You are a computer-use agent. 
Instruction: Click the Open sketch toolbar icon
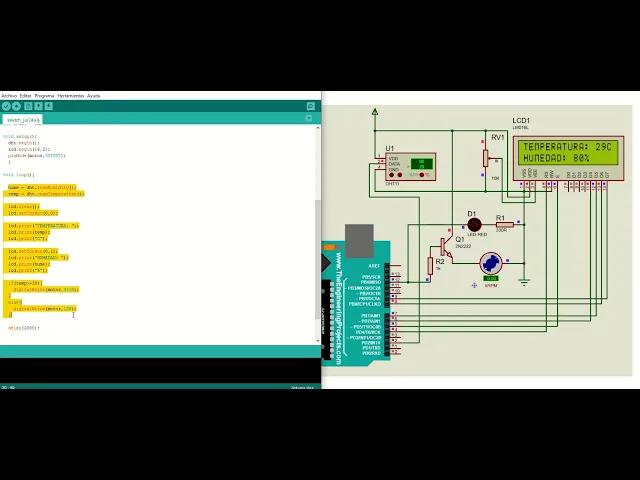(x=38, y=106)
